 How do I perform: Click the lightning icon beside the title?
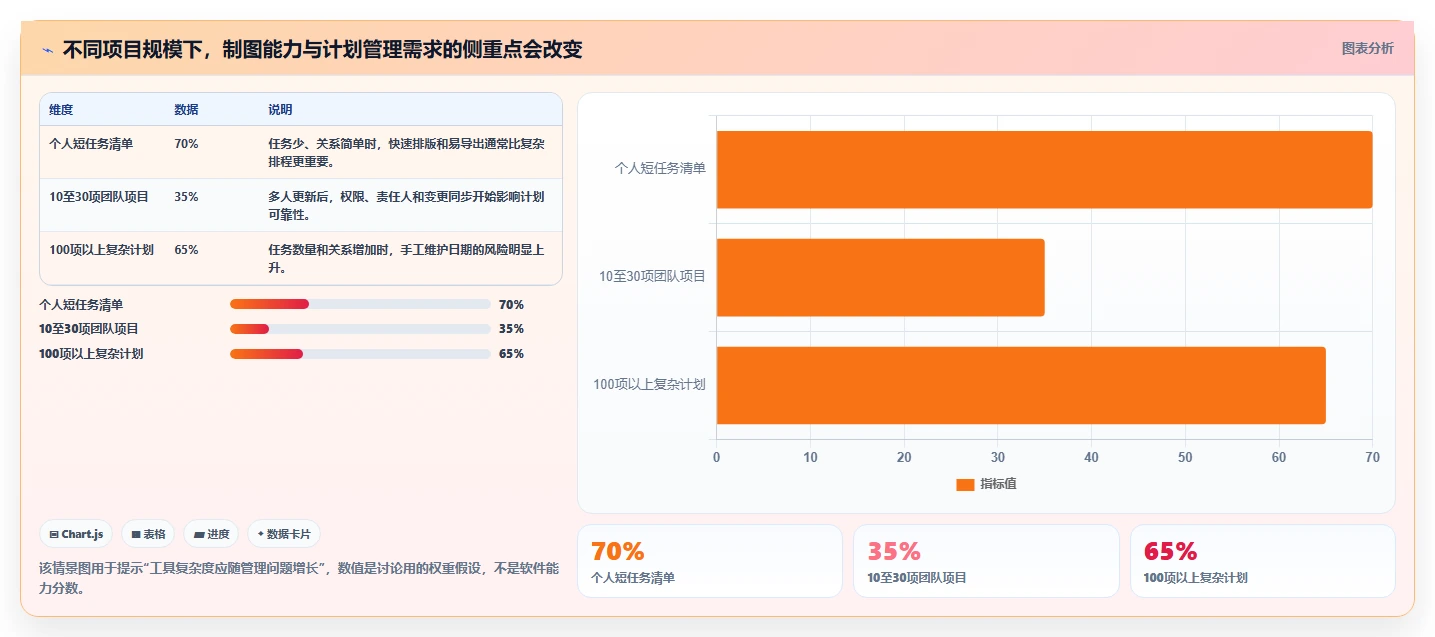[47, 50]
